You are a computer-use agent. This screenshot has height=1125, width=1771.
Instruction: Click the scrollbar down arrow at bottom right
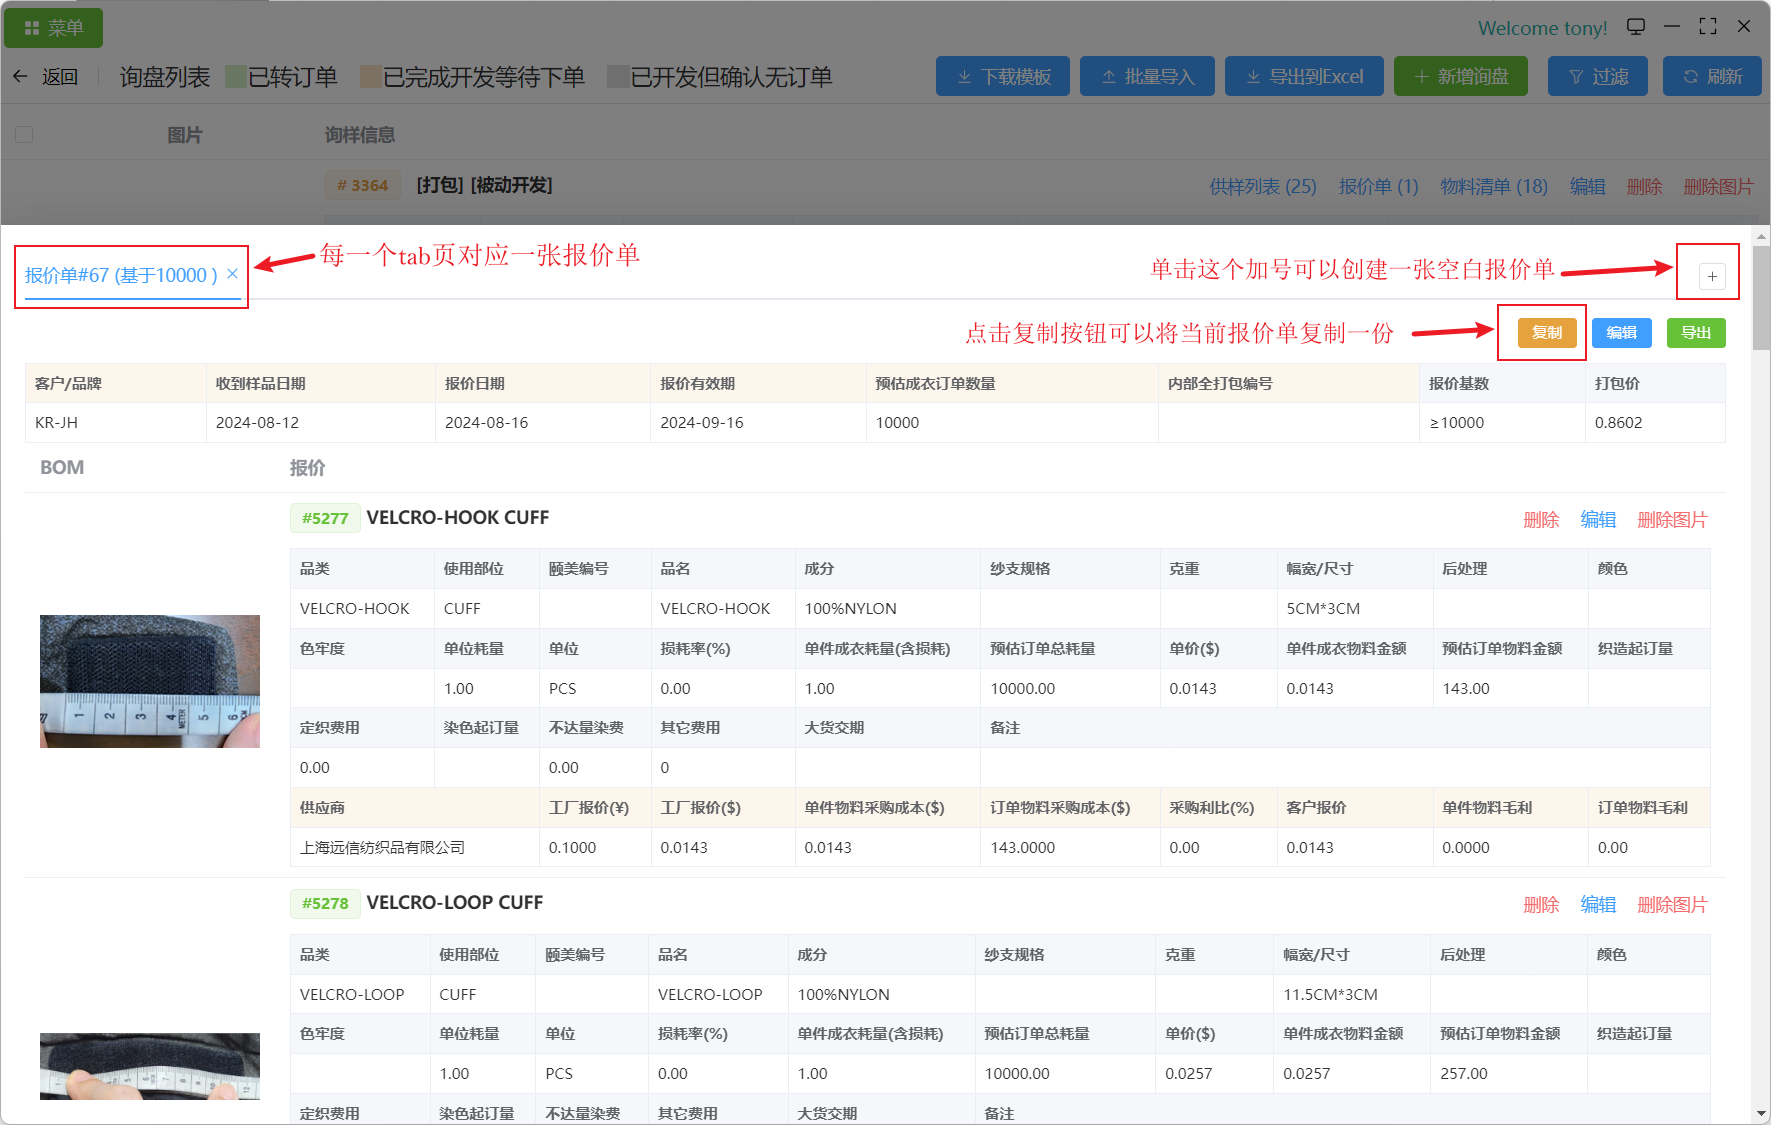pos(1761,1114)
